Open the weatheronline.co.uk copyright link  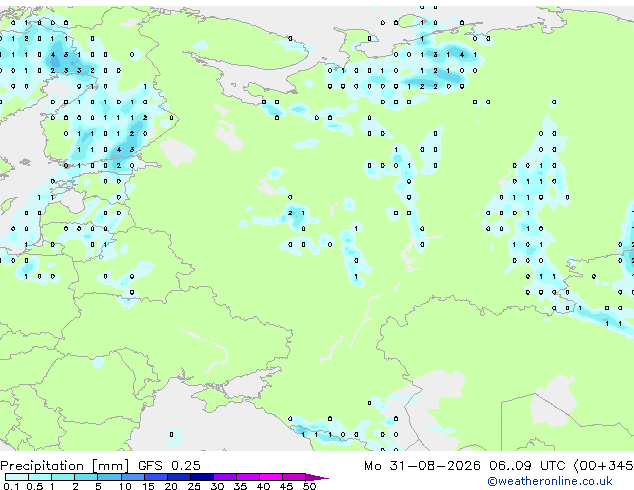pyautogui.click(x=550, y=481)
